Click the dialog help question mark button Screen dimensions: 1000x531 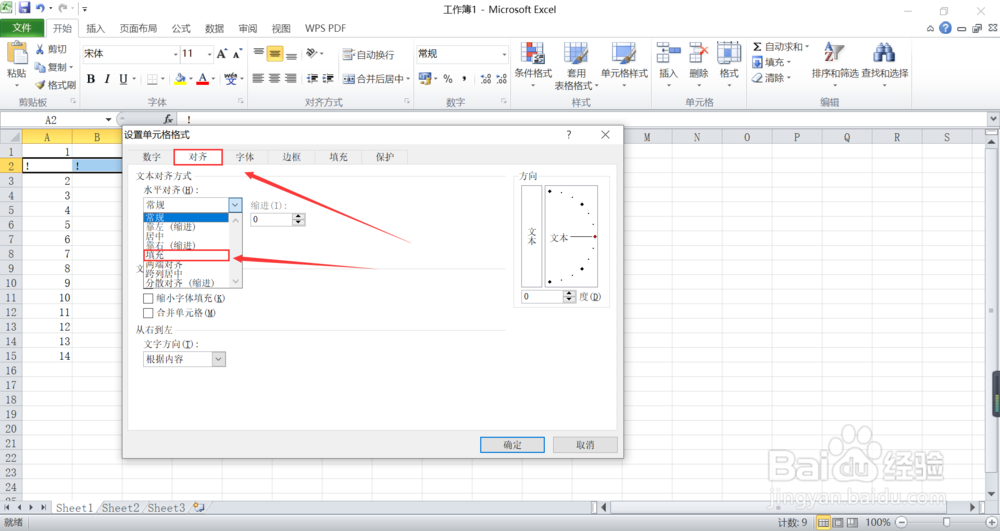(568, 135)
